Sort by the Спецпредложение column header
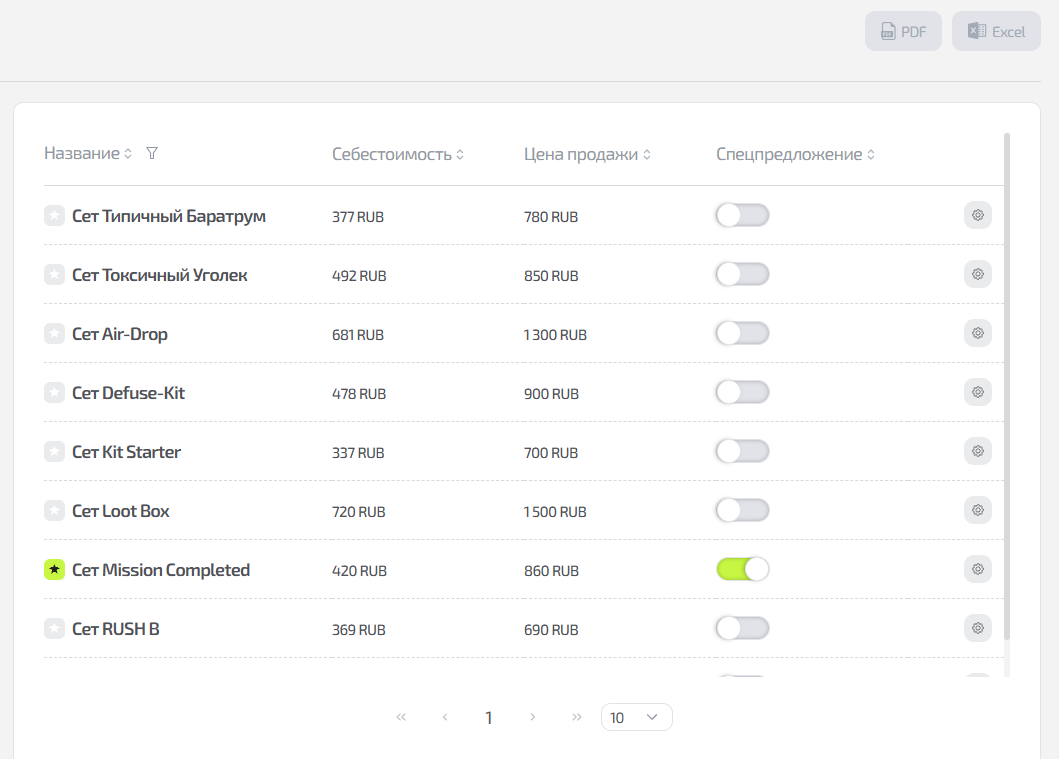1059x759 pixels. click(x=795, y=155)
